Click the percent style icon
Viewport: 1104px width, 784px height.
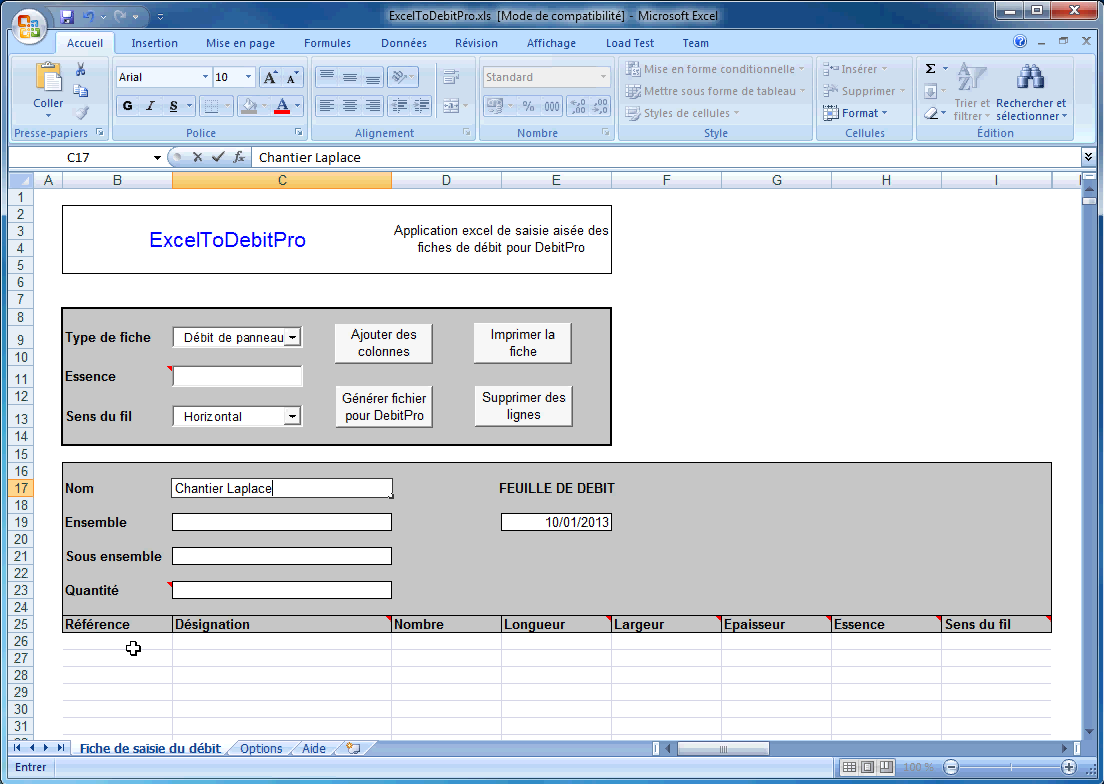(528, 106)
